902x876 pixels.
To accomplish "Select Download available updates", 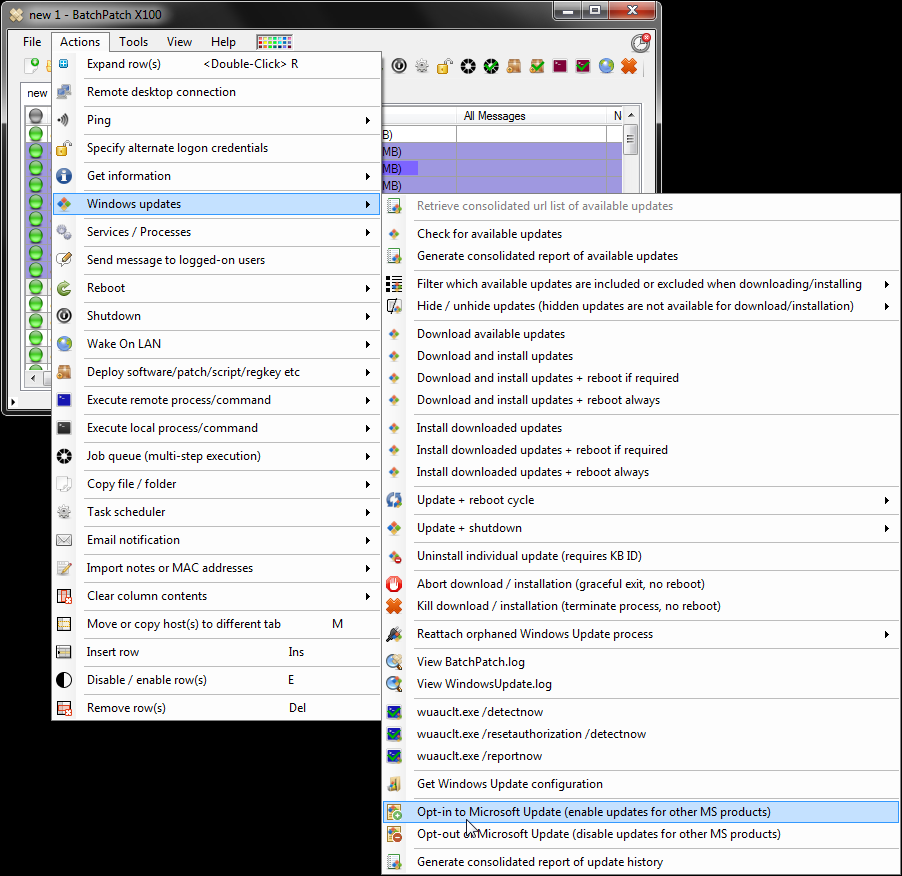I will pyautogui.click(x=641, y=334).
